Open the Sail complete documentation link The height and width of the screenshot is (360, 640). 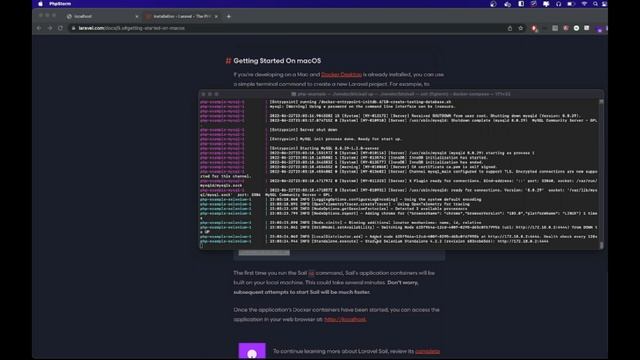427,351
